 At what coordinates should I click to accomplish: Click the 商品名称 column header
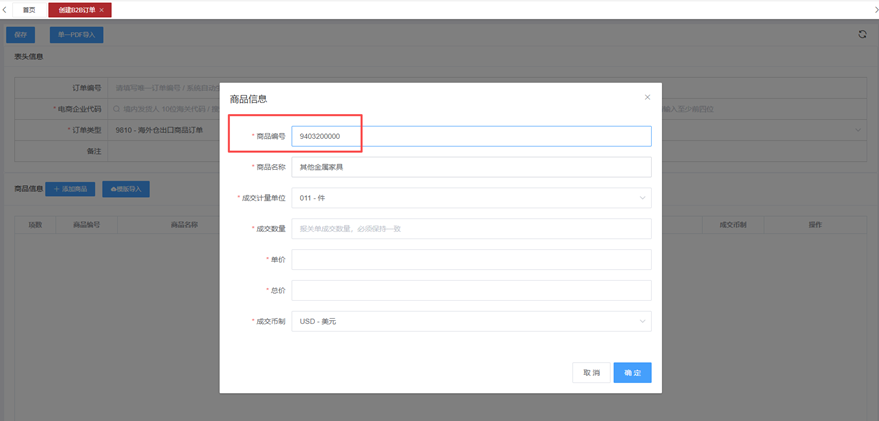184,225
